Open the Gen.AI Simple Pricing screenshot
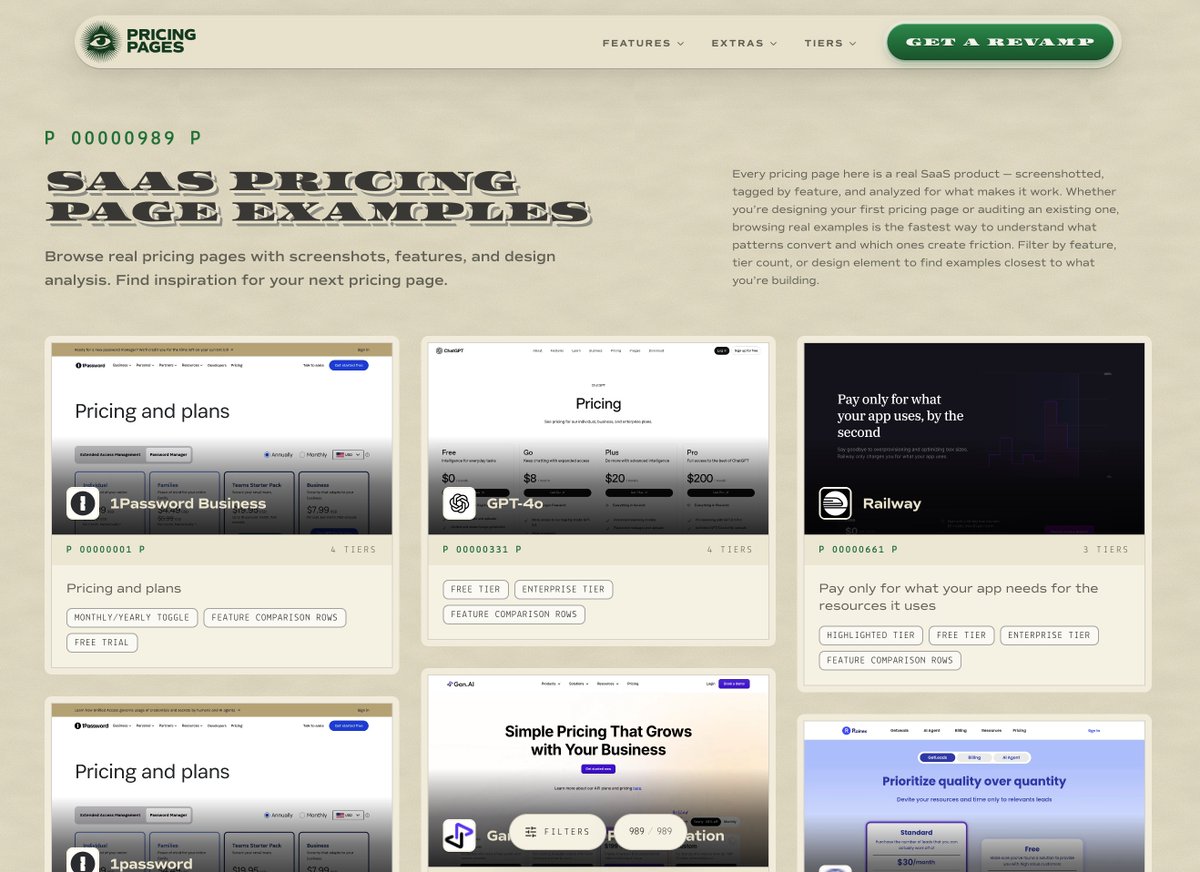Screen dimensions: 1200x872 (x=598, y=771)
